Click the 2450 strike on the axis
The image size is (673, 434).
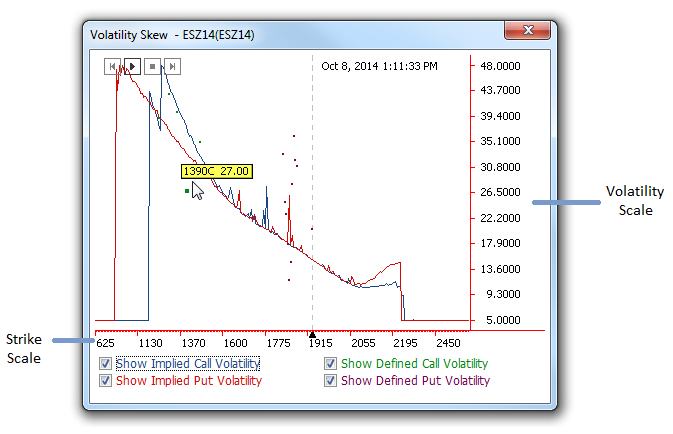(x=447, y=343)
